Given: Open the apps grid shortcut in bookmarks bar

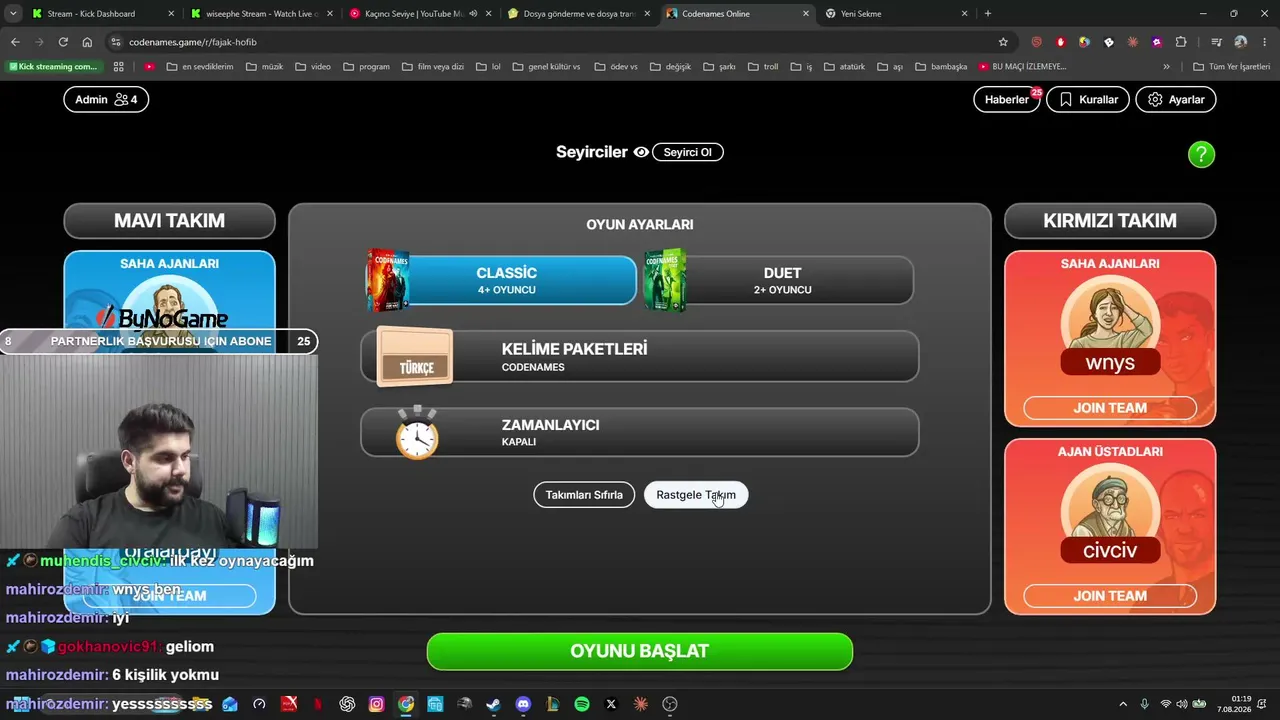Looking at the screenshot, I should 118,67.
